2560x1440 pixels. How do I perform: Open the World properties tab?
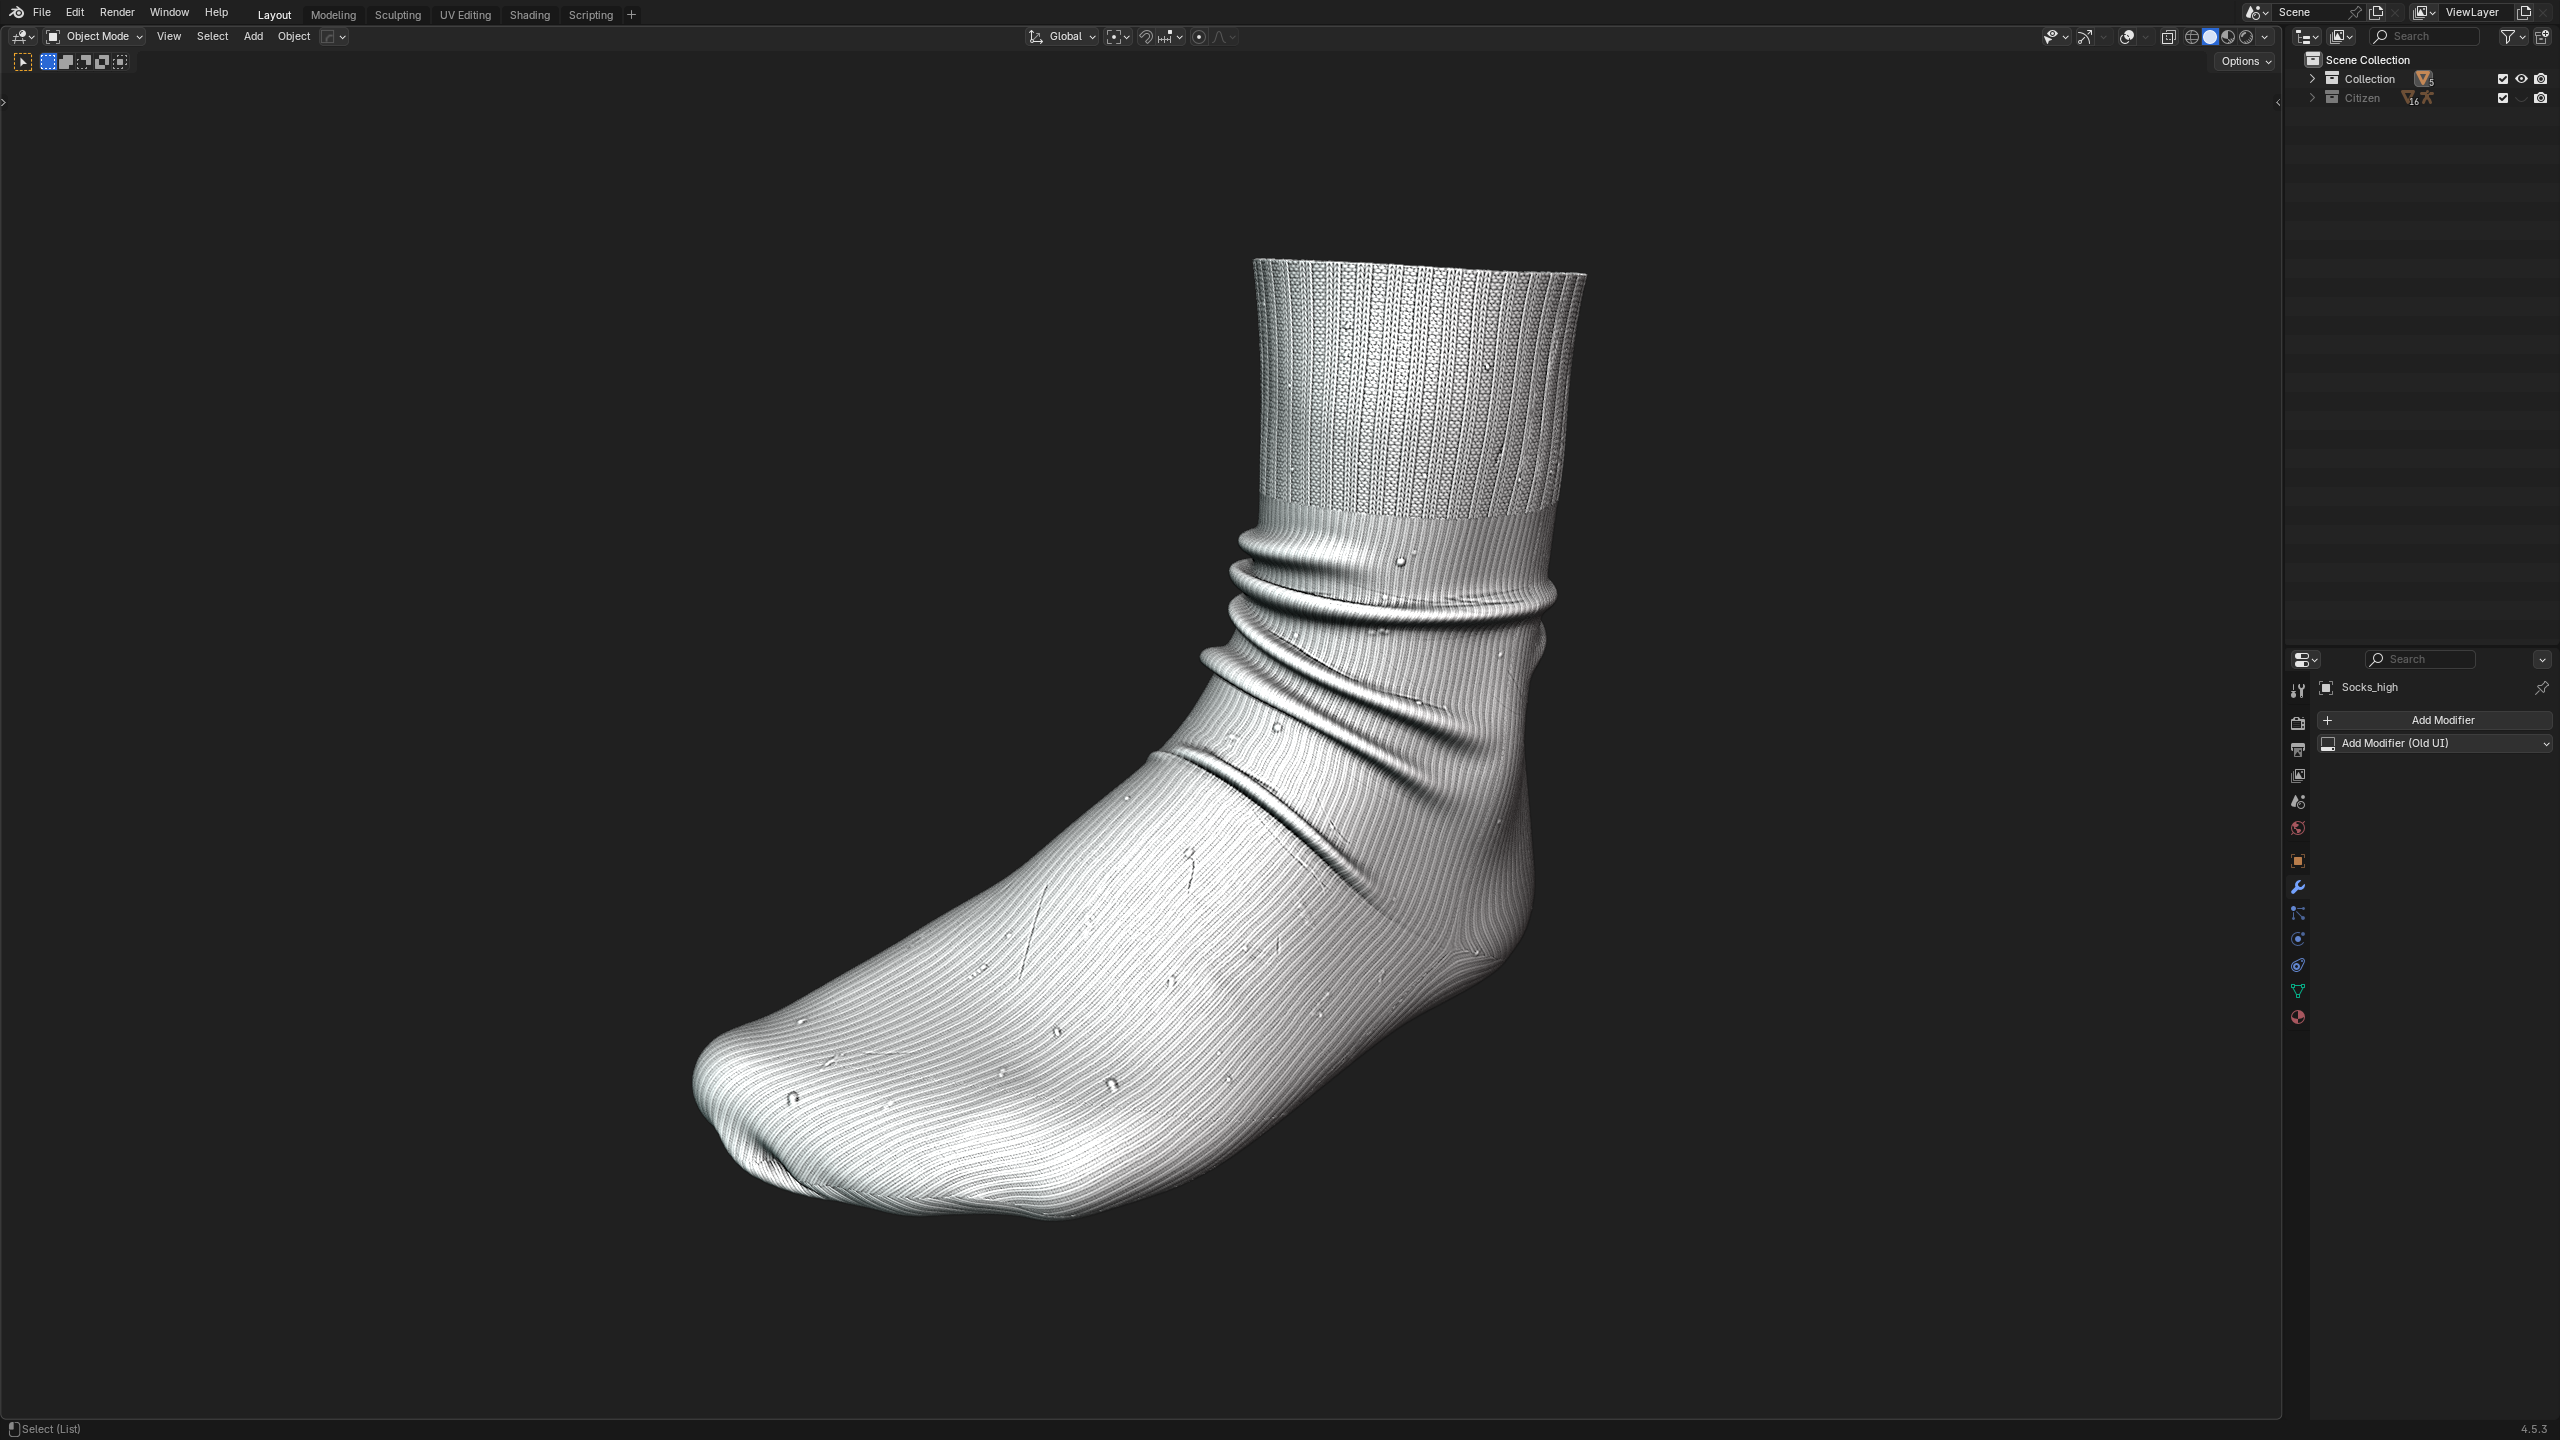pyautogui.click(x=2297, y=828)
